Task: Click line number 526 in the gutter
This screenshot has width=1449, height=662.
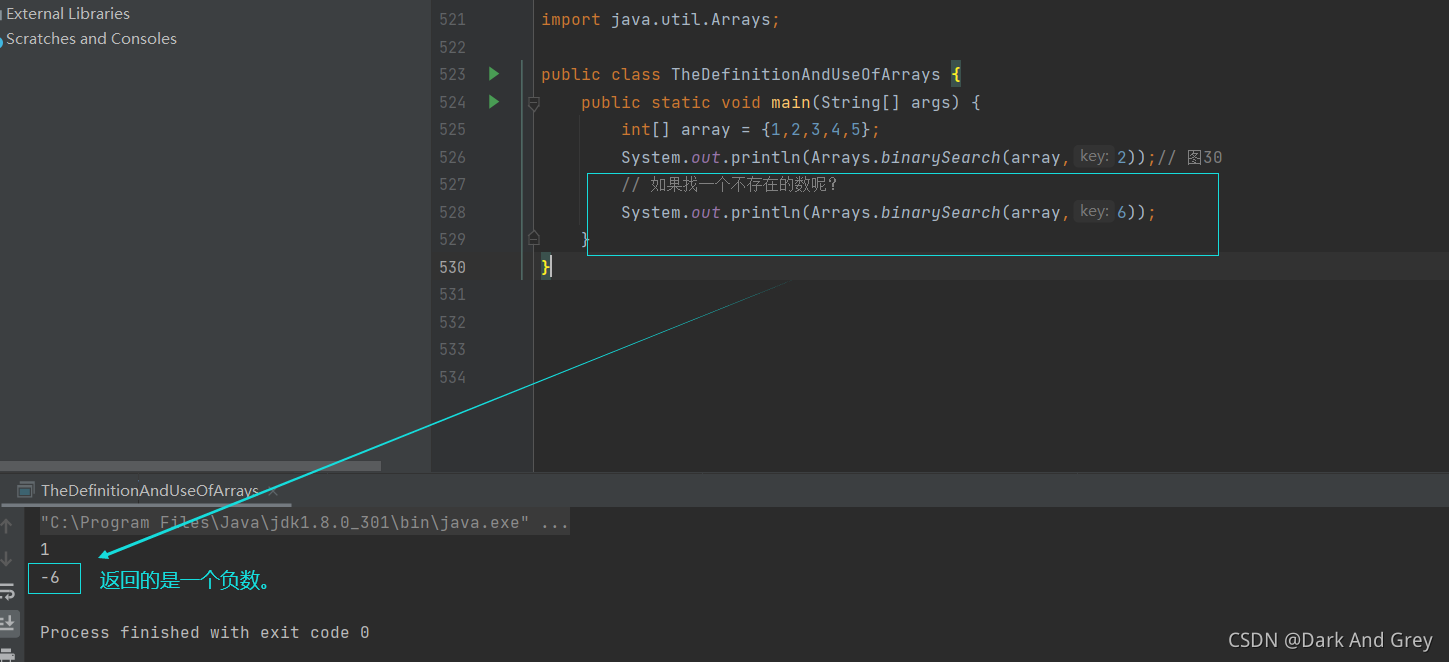Action: tap(452, 157)
